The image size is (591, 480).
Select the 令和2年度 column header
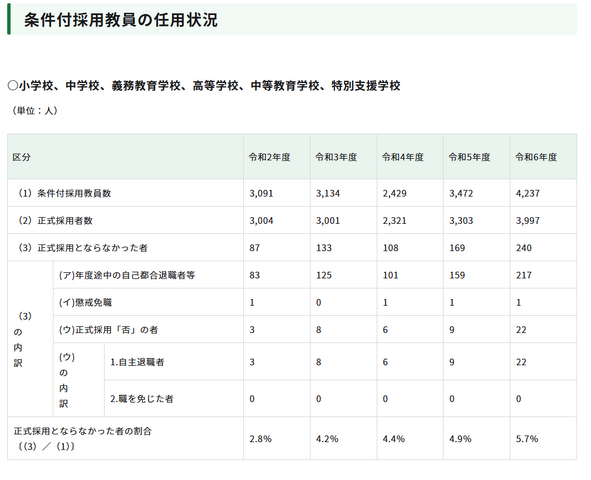coord(269,157)
